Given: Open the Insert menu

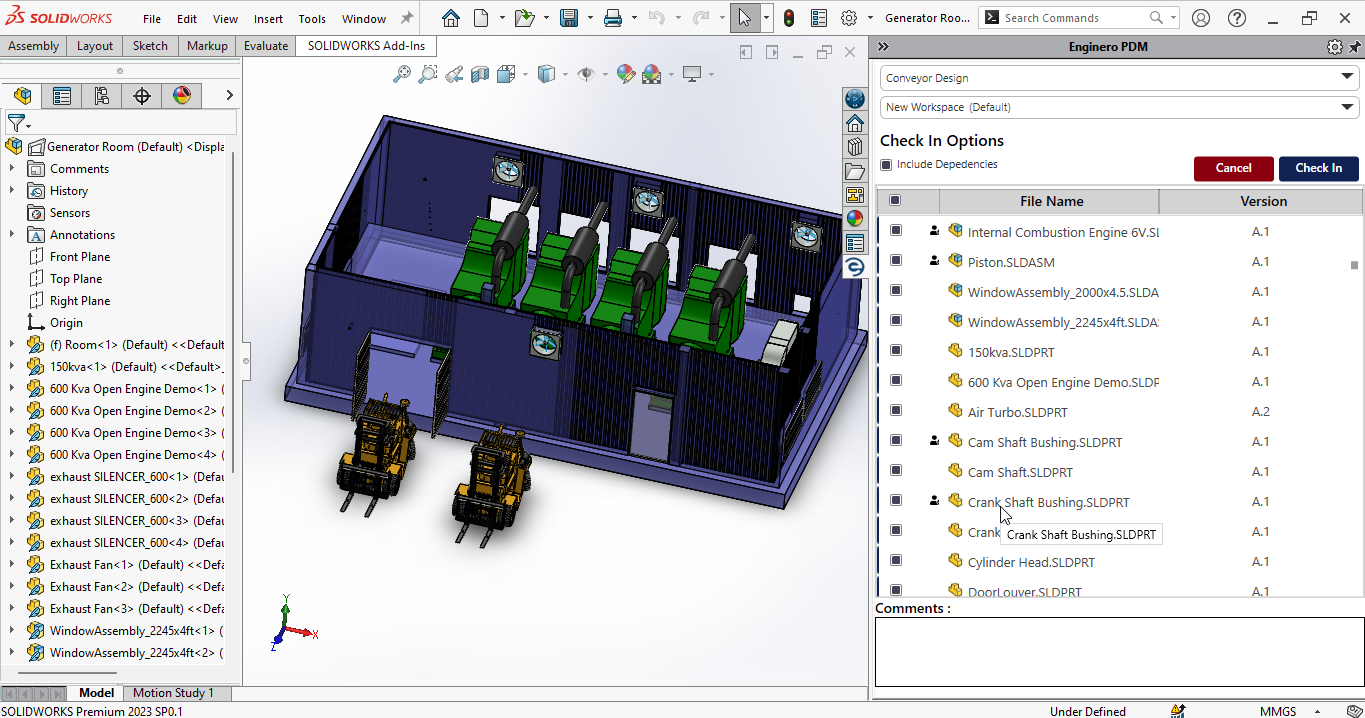Looking at the screenshot, I should [x=268, y=19].
